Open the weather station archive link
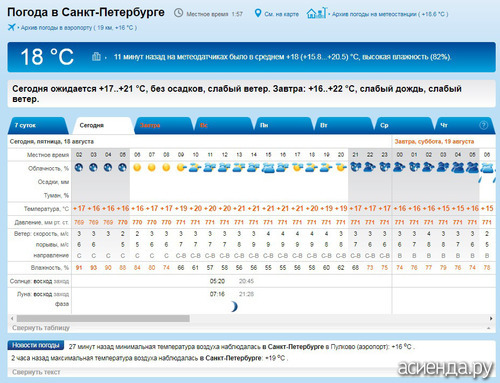Screen dimensions: 500x383 (x=390, y=14)
